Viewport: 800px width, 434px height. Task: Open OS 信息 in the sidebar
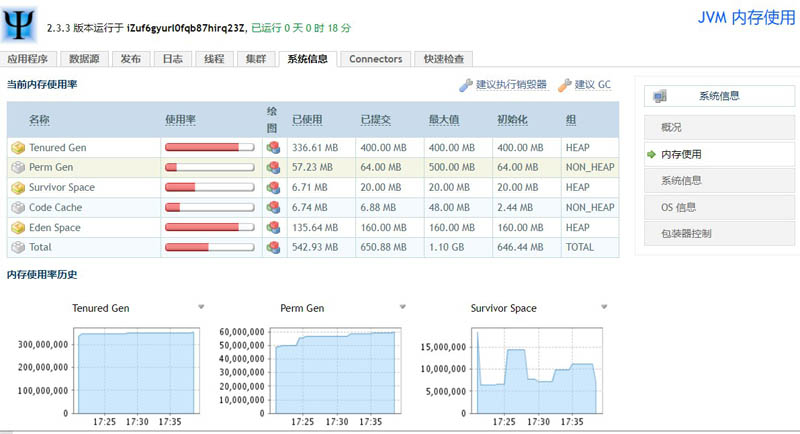click(x=719, y=207)
